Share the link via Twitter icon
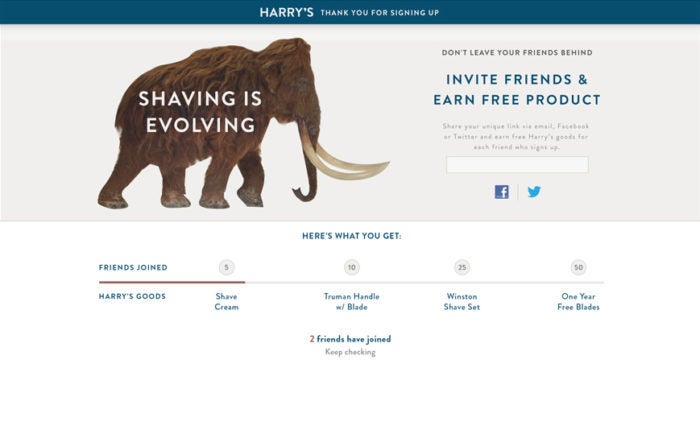The image size is (700, 438). (x=534, y=192)
